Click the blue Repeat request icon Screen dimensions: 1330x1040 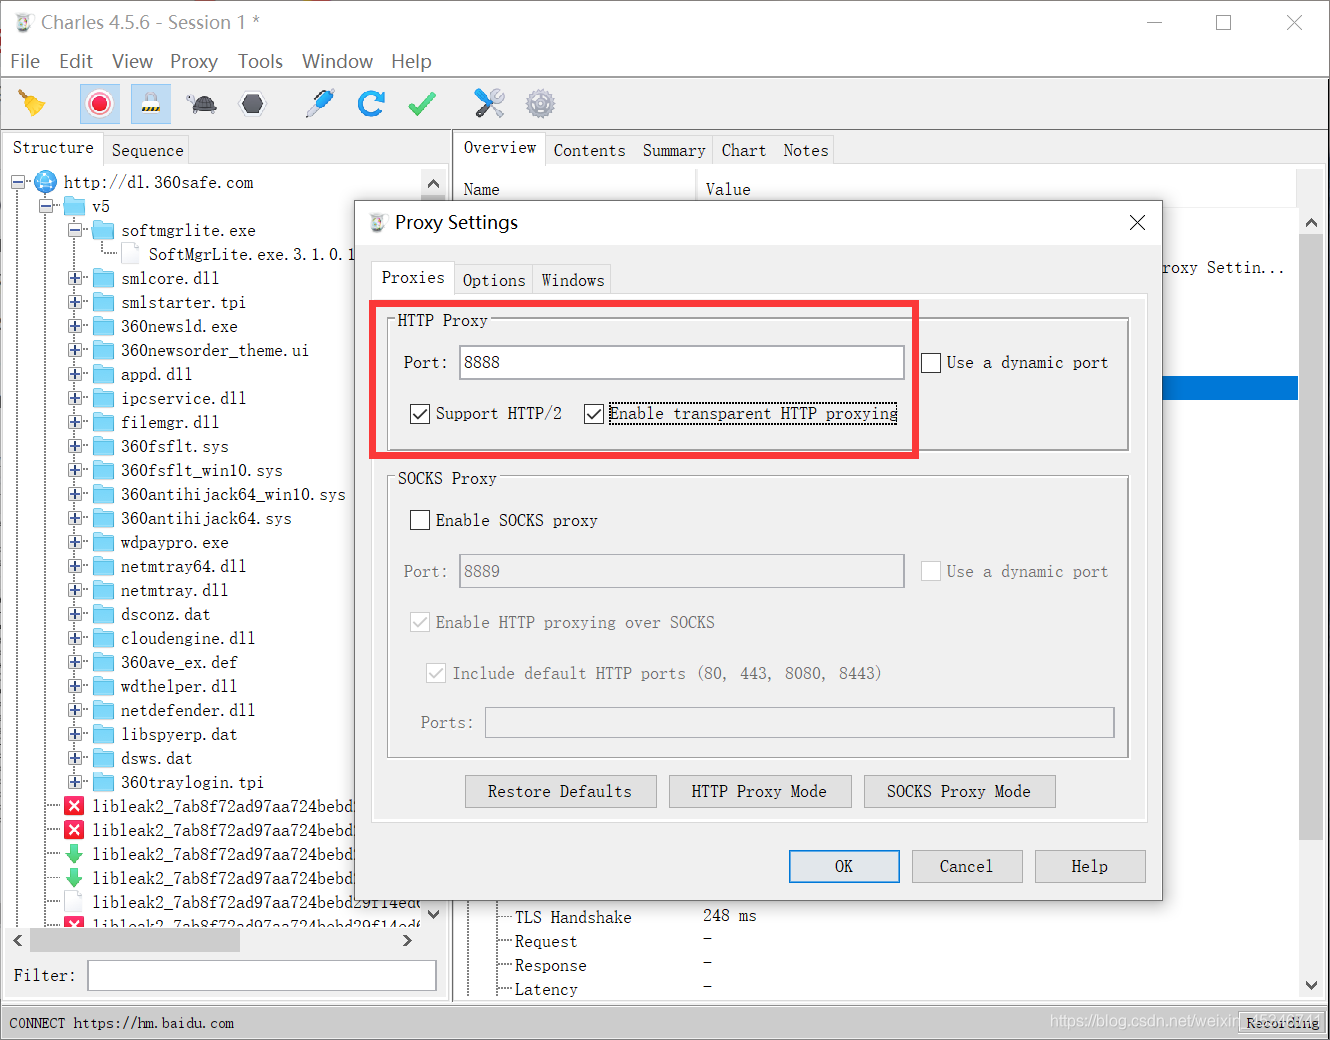coord(371,103)
